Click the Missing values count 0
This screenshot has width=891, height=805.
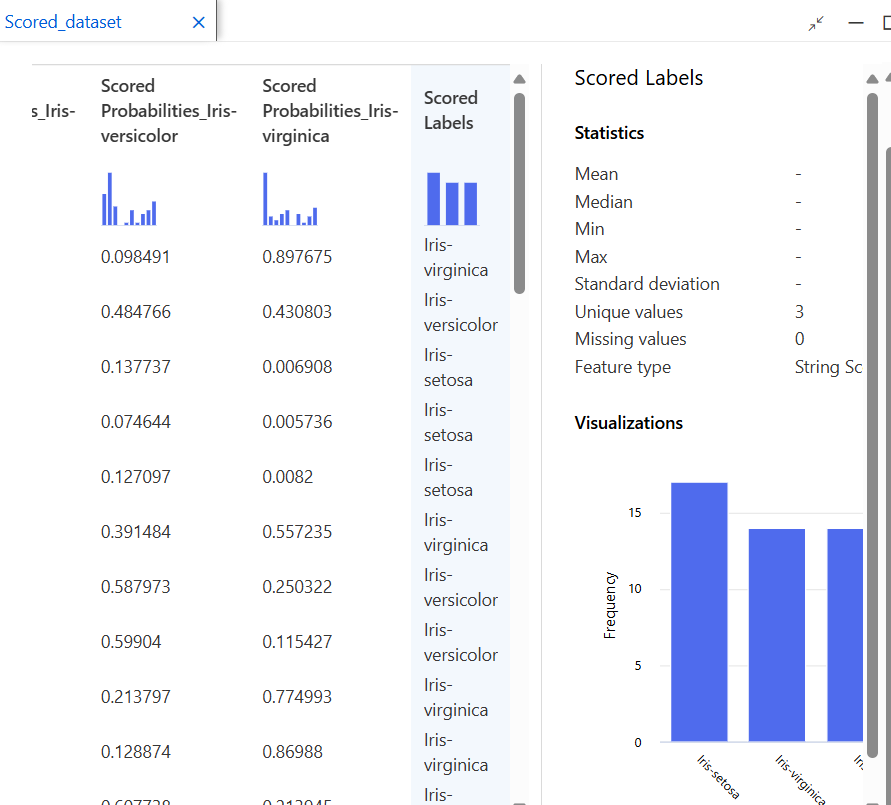click(799, 339)
